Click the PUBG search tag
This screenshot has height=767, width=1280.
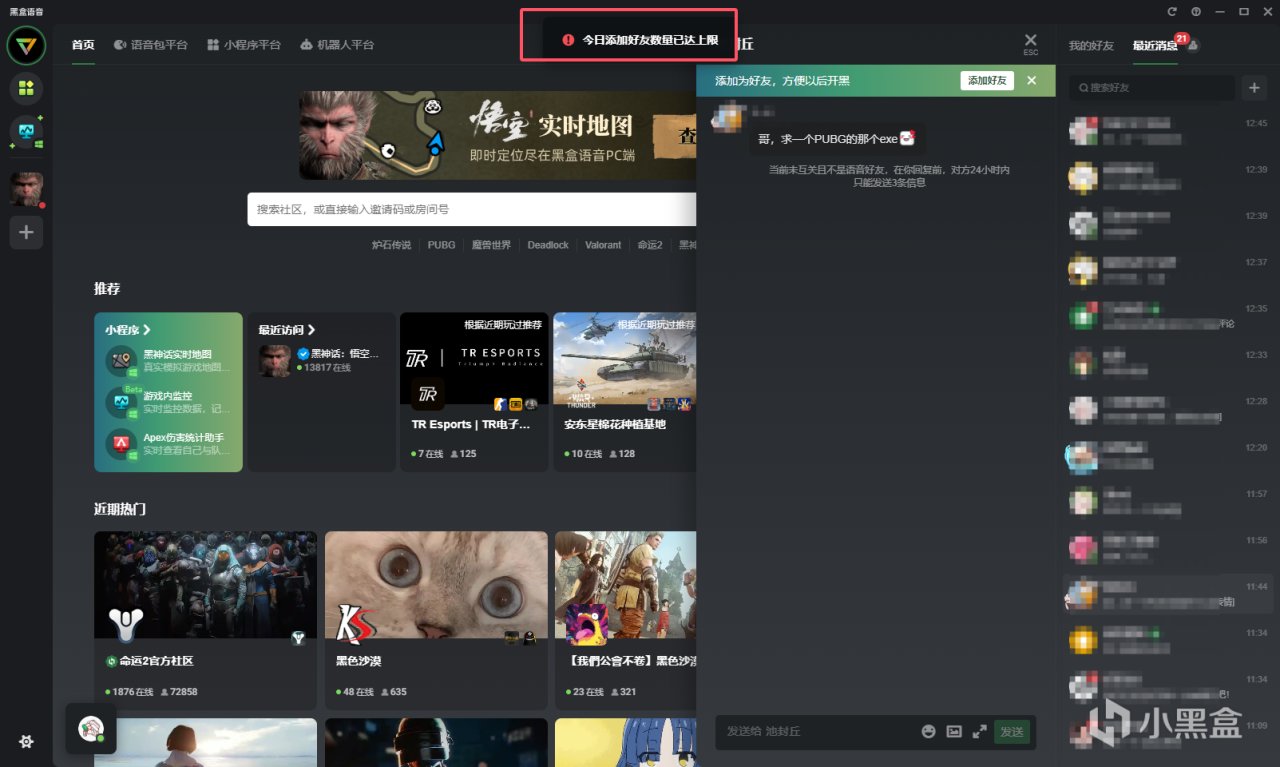click(x=441, y=245)
